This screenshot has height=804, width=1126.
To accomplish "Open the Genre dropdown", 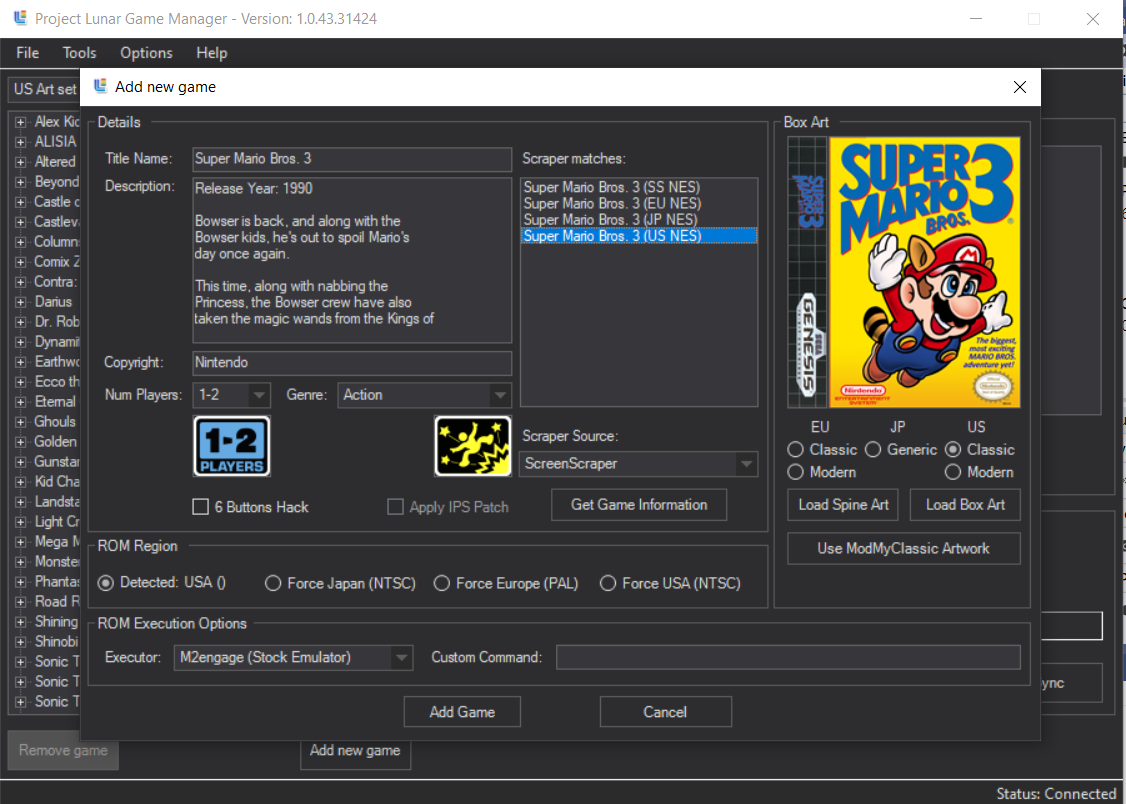I will click(x=500, y=395).
